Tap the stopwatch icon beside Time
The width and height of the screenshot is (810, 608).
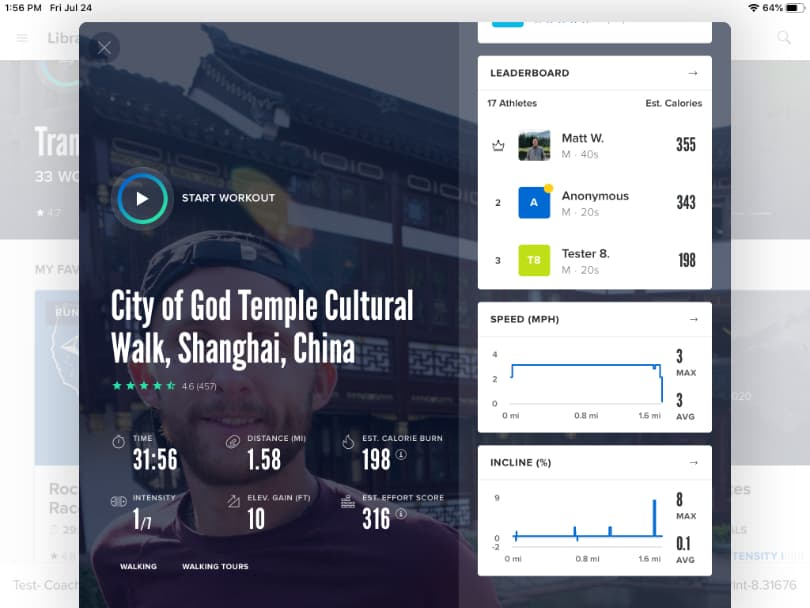click(118, 439)
